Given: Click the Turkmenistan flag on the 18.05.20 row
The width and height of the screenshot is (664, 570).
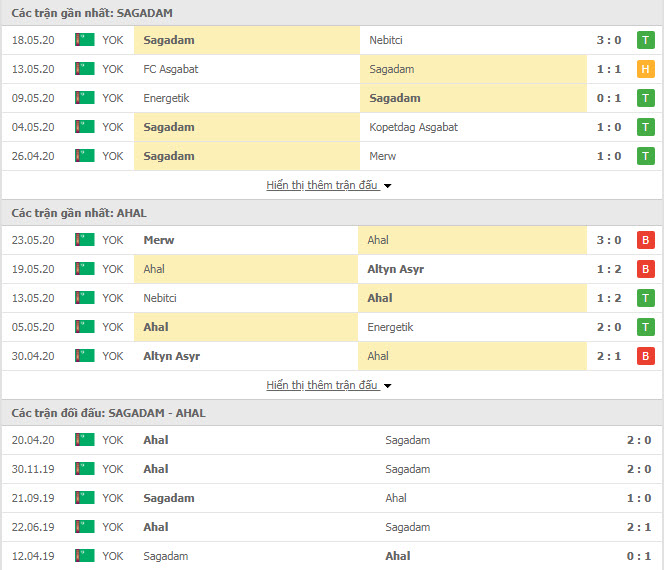Looking at the screenshot, I should pyautogui.click(x=85, y=40).
